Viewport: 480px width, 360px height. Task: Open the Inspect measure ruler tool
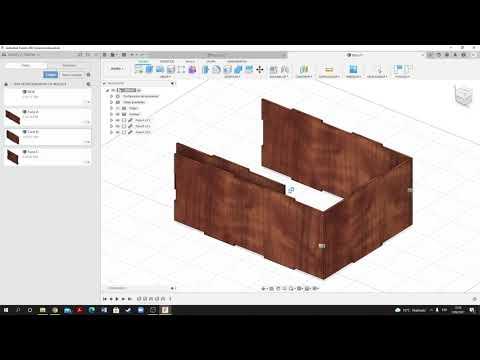tap(329, 69)
